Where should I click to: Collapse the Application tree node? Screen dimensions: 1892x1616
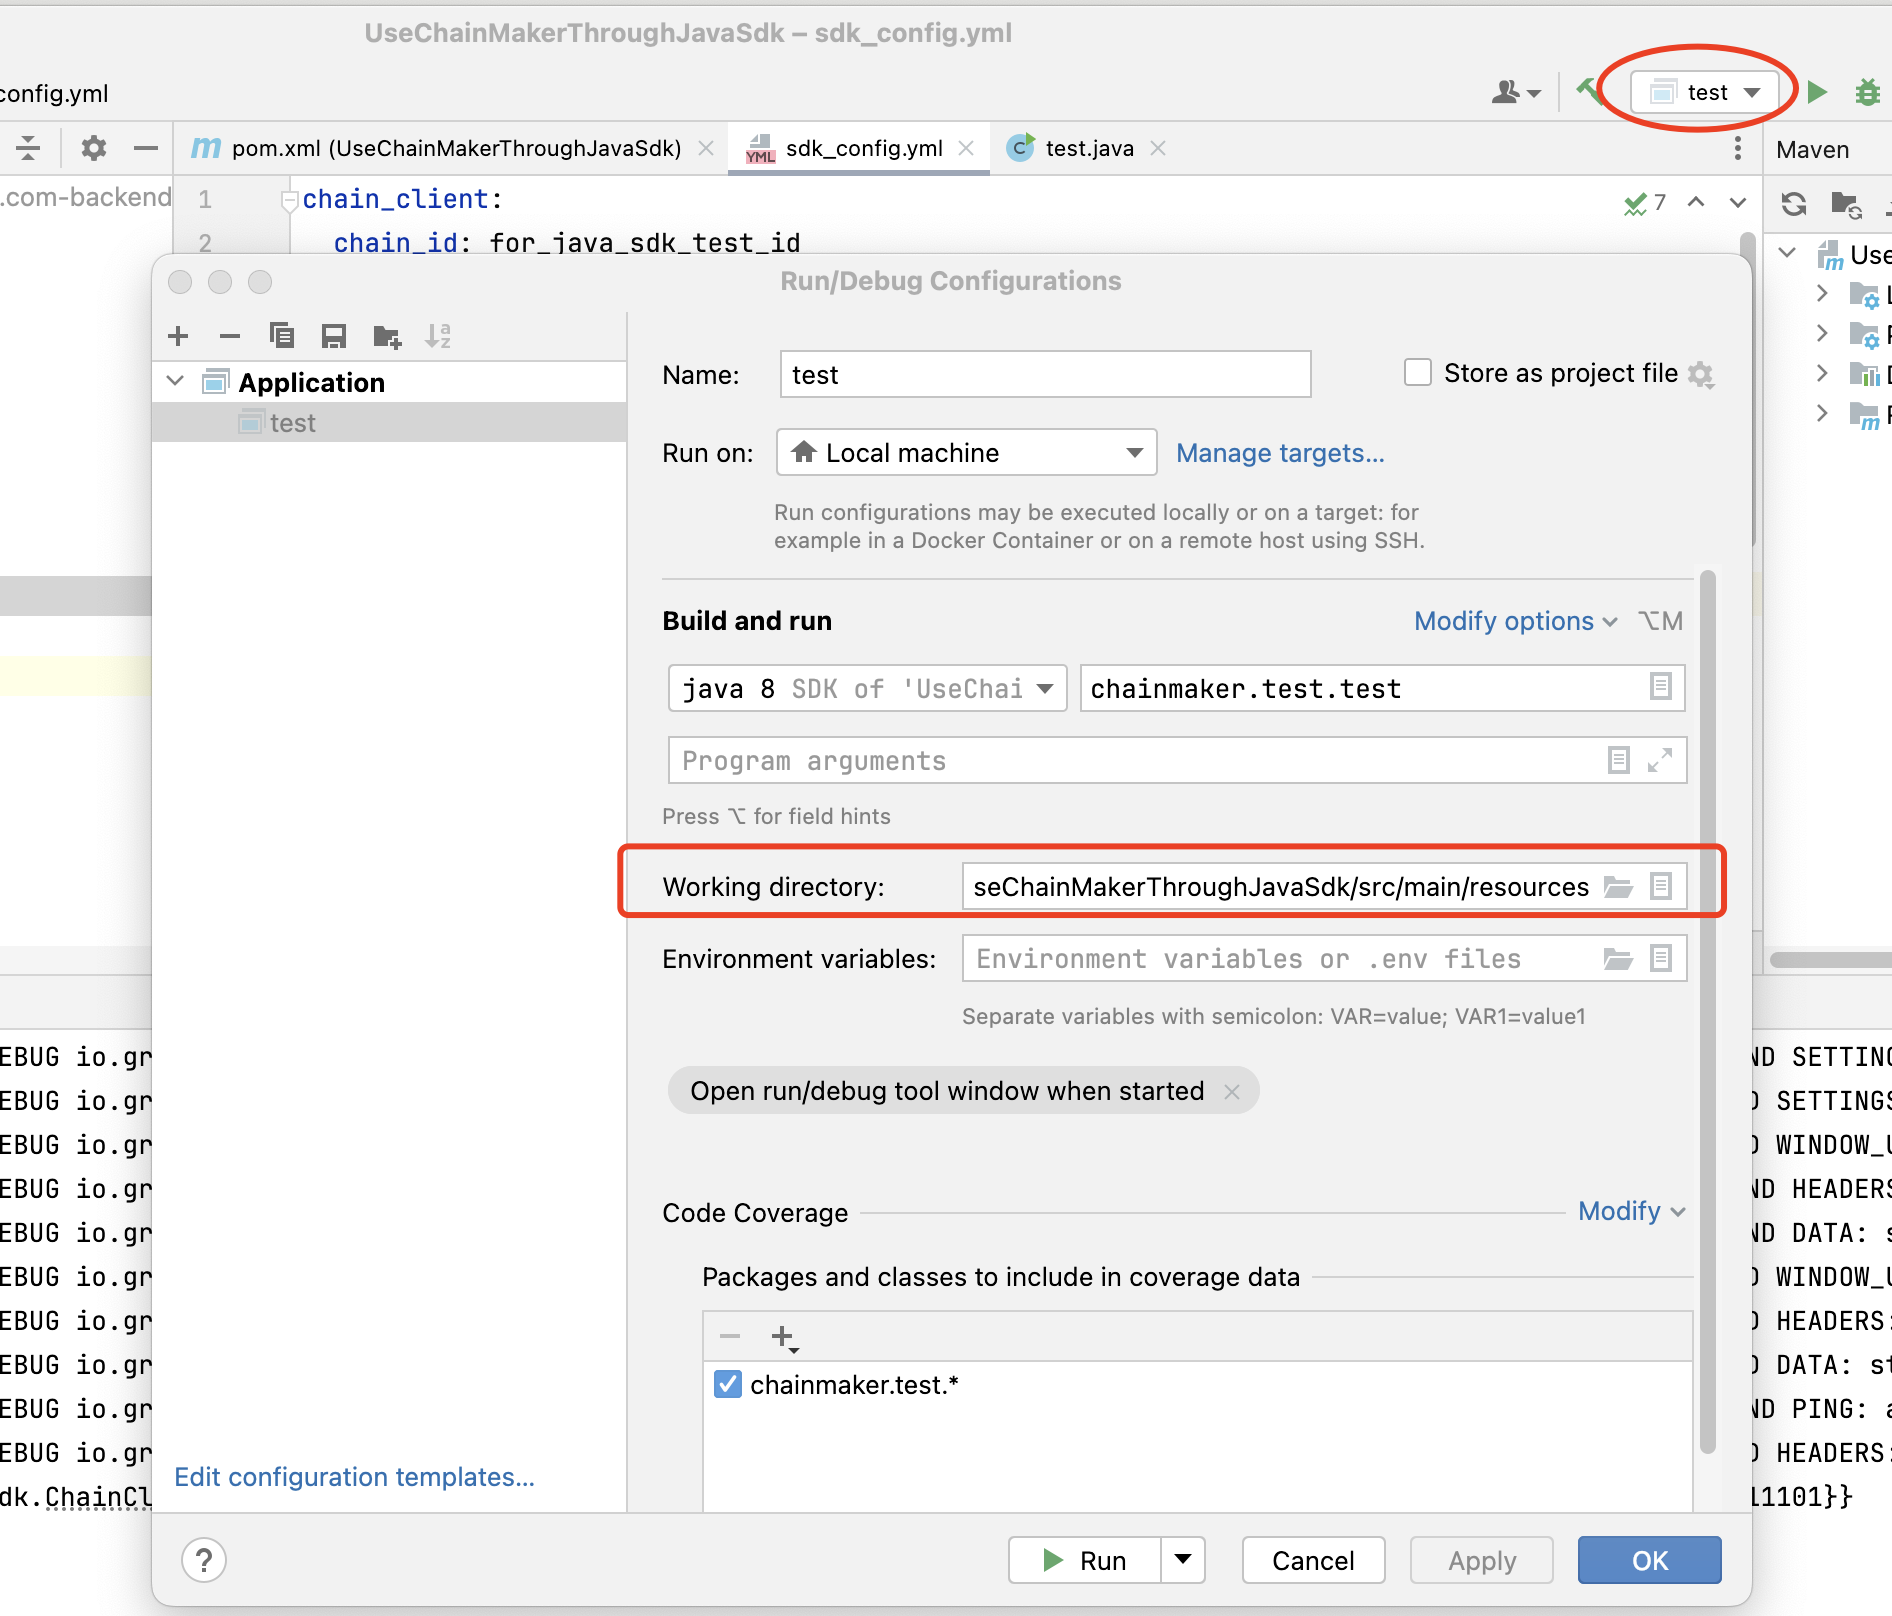pyautogui.click(x=176, y=382)
